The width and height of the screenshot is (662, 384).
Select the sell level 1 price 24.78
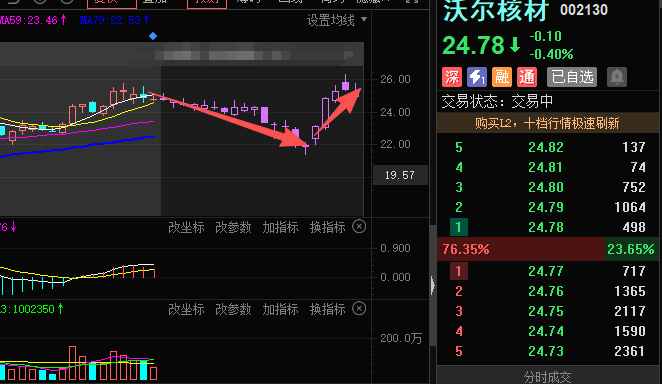pyautogui.click(x=545, y=227)
